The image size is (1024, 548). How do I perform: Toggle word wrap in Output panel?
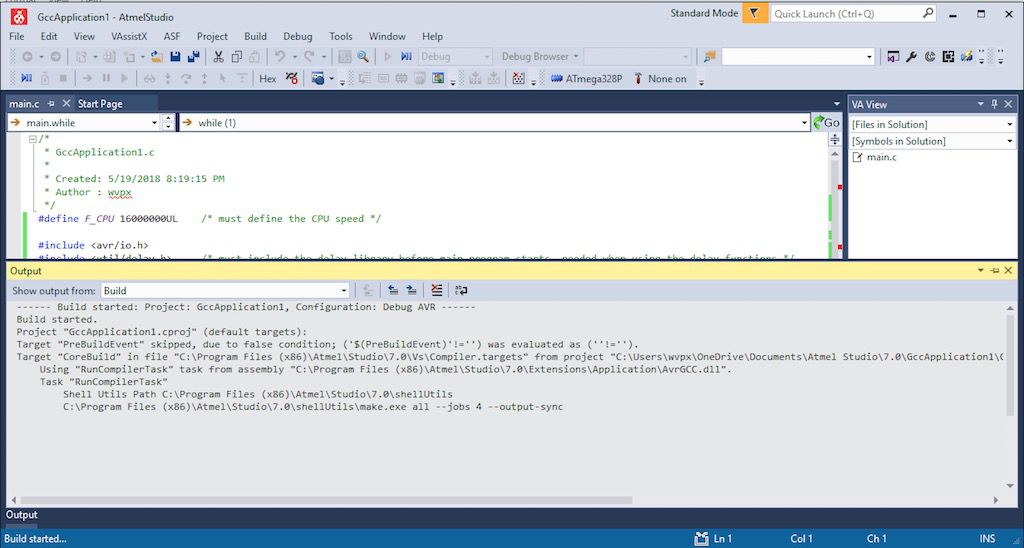point(461,290)
